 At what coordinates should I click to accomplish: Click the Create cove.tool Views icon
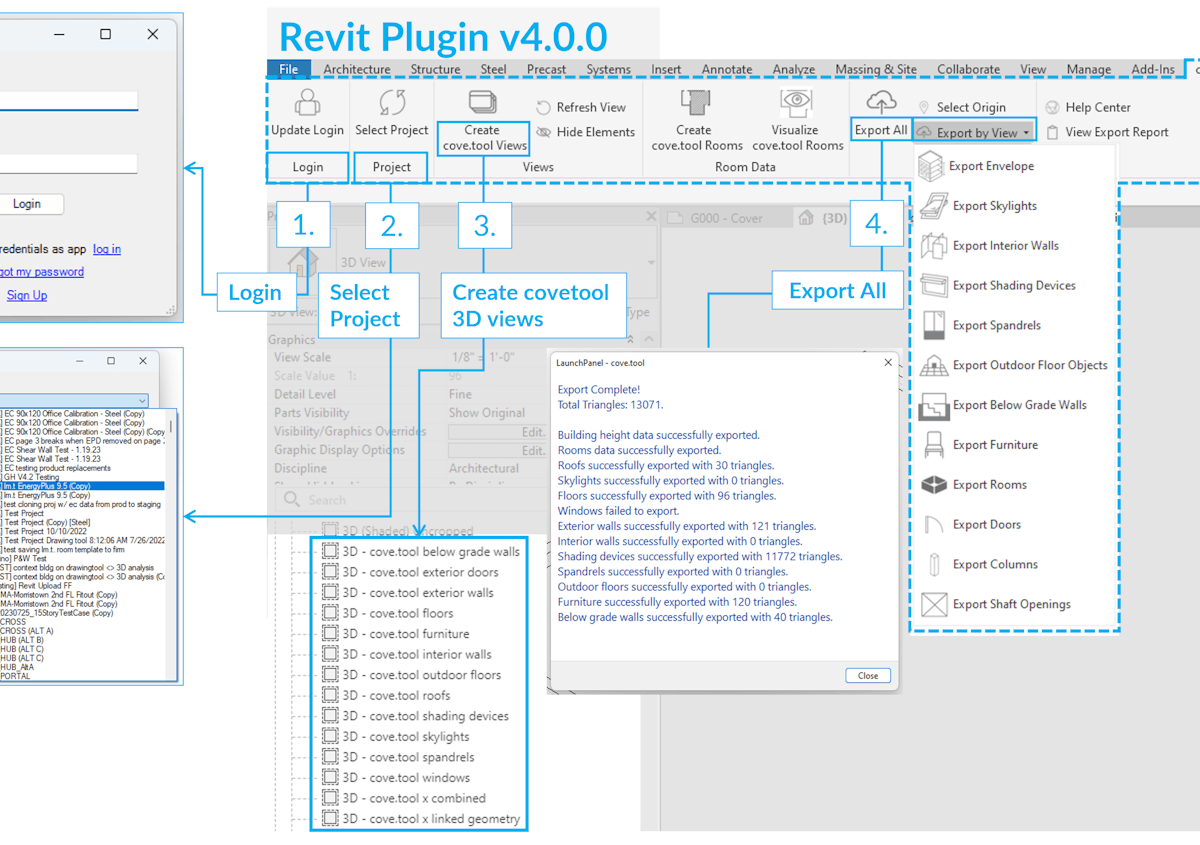[x=483, y=103]
